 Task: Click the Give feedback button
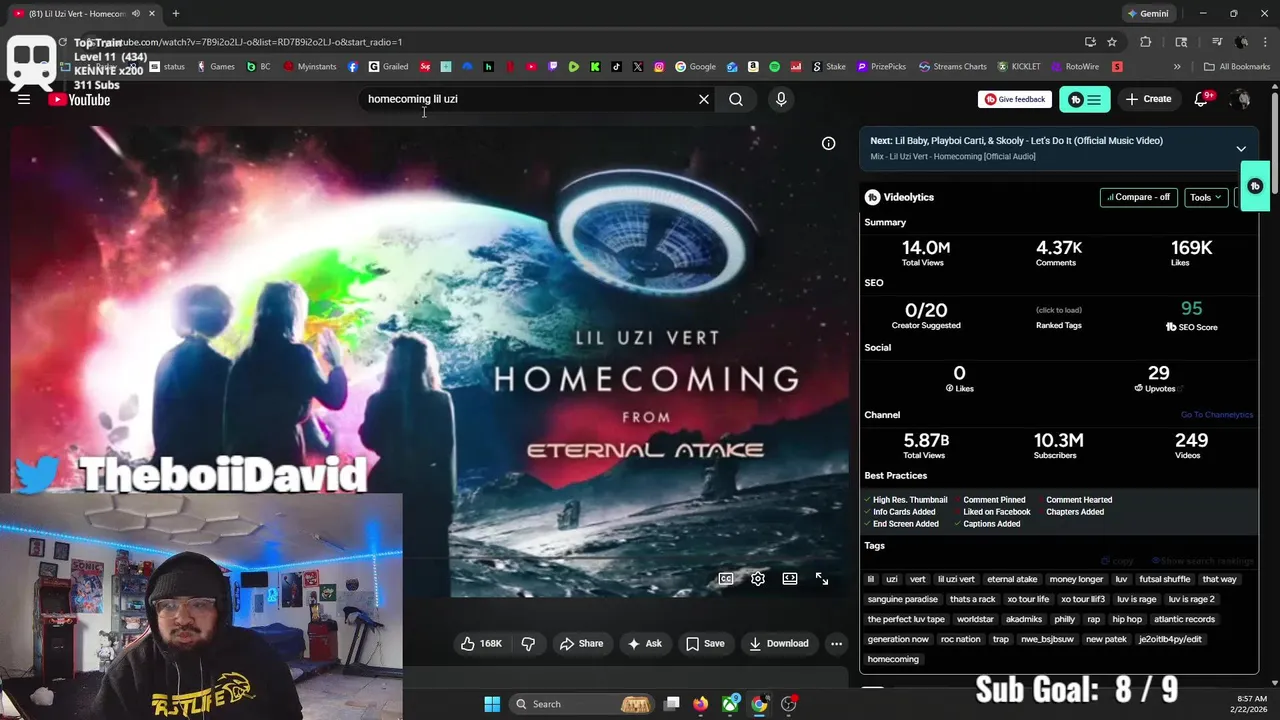click(1015, 99)
